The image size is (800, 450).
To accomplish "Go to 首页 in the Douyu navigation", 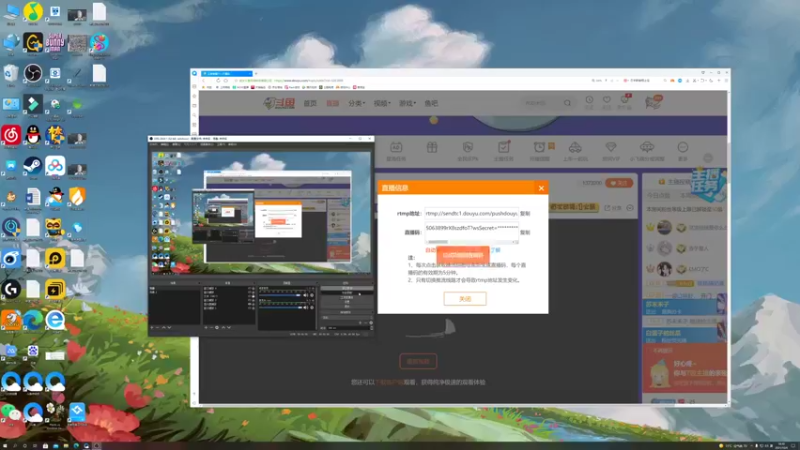I will coord(310,103).
